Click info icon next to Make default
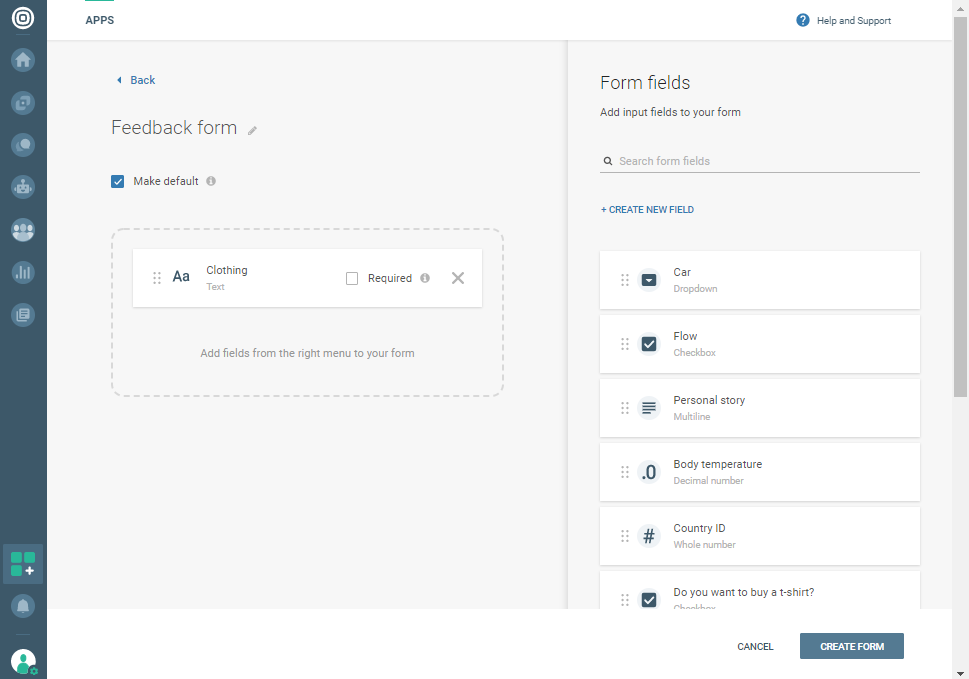 (211, 181)
